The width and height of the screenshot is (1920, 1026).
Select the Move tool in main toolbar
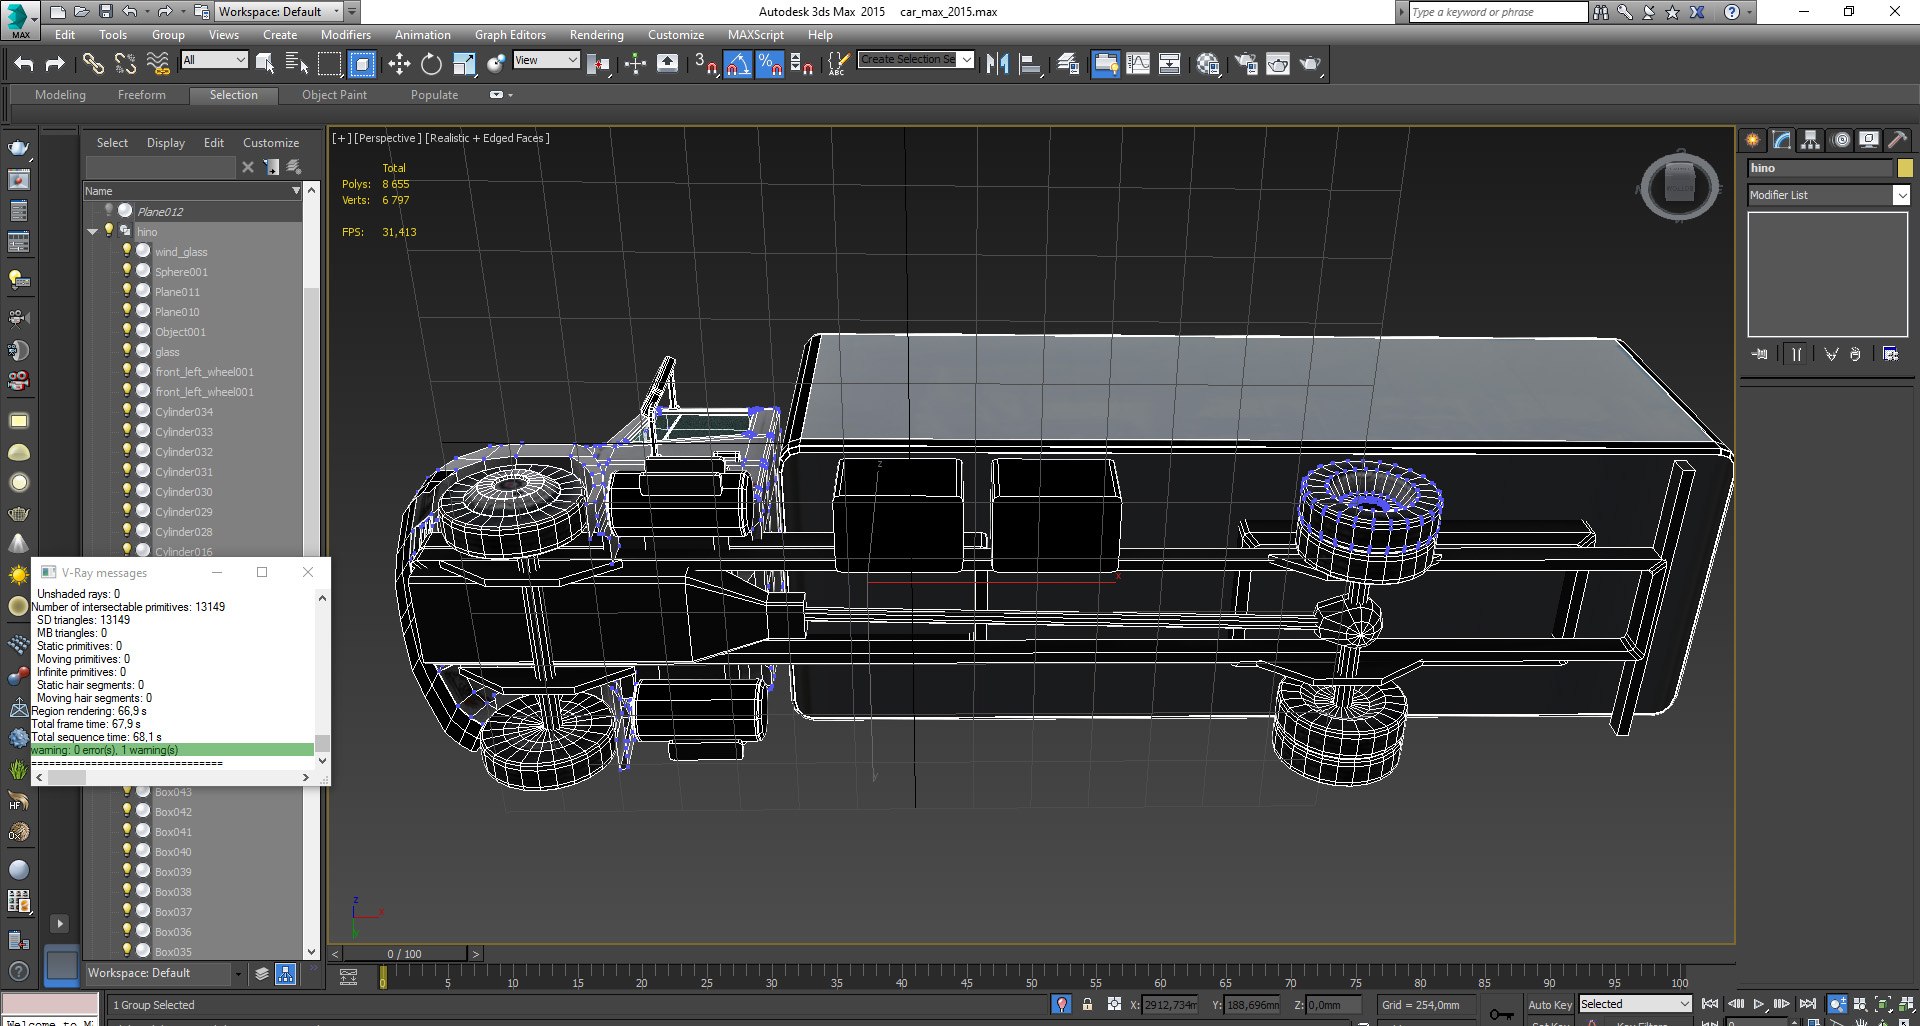(399, 64)
